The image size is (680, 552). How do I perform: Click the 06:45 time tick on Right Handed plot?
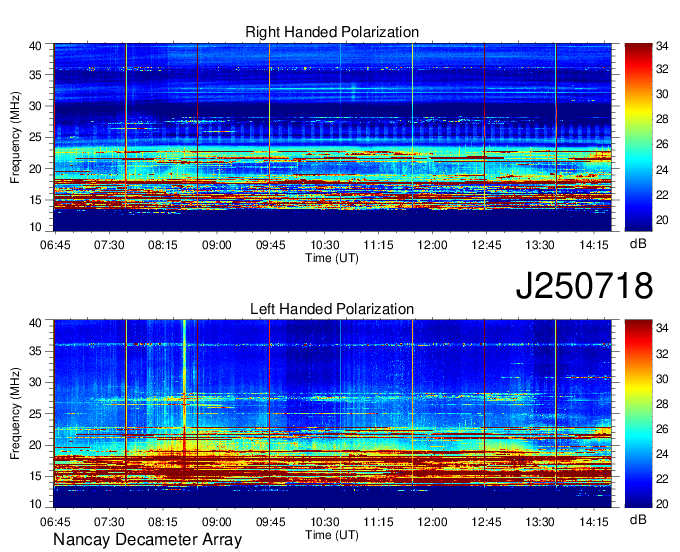click(x=55, y=245)
